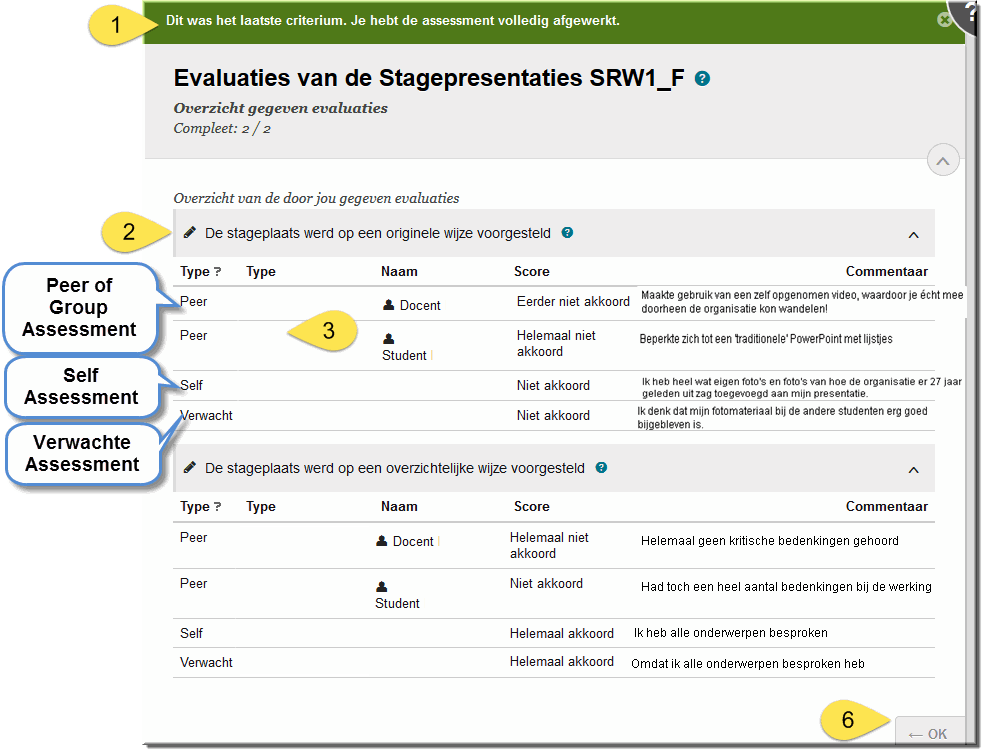This screenshot has height=753, width=985.
Task: Click 'Naam' column header in second table
Action: point(399,506)
